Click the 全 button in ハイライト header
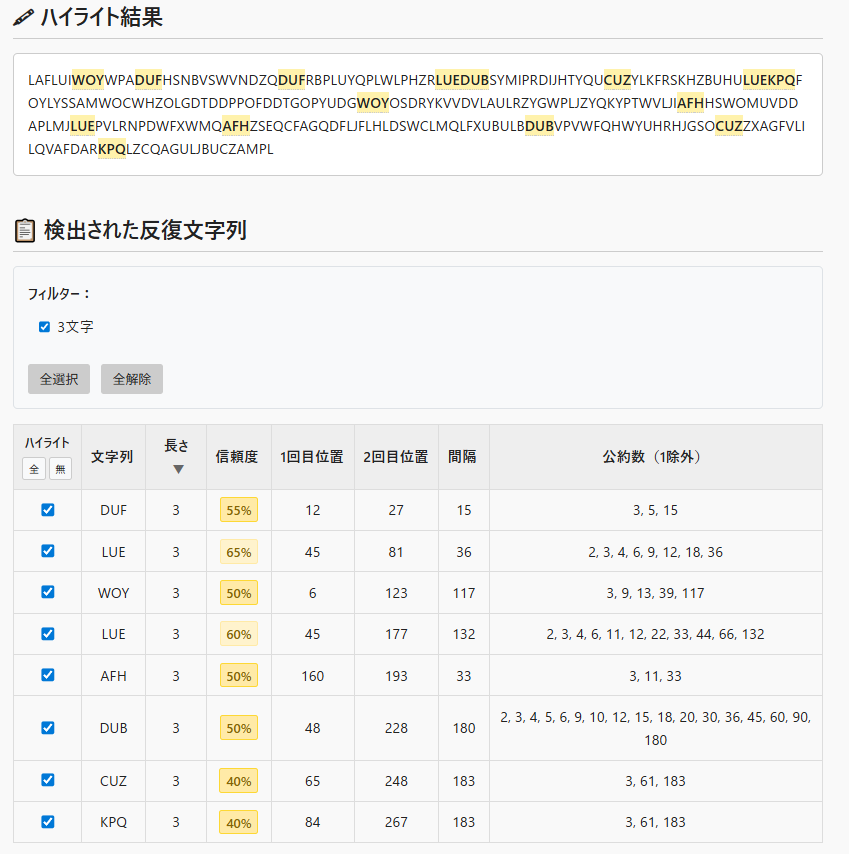 34,468
